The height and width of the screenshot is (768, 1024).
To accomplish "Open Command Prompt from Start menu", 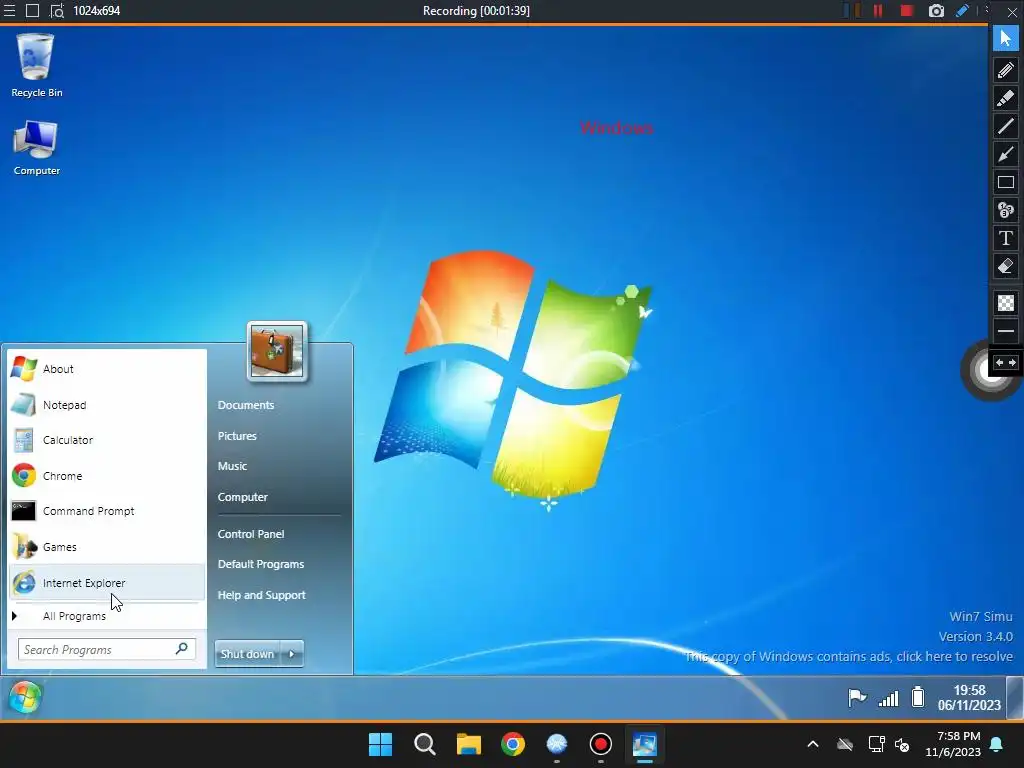I will click(107, 511).
